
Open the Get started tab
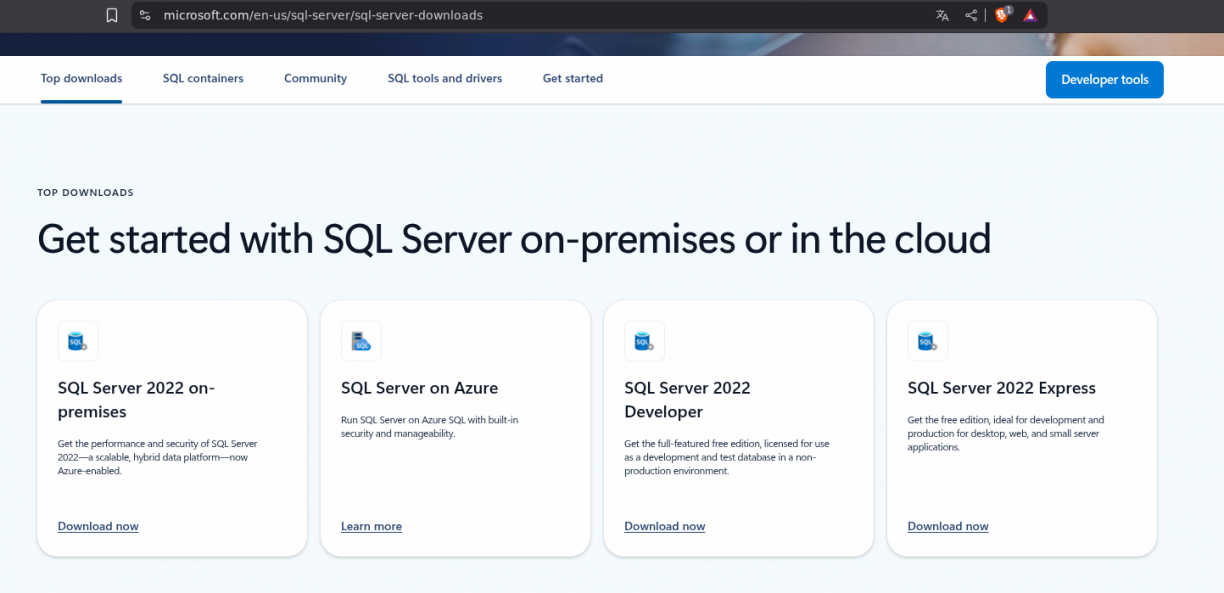click(573, 78)
